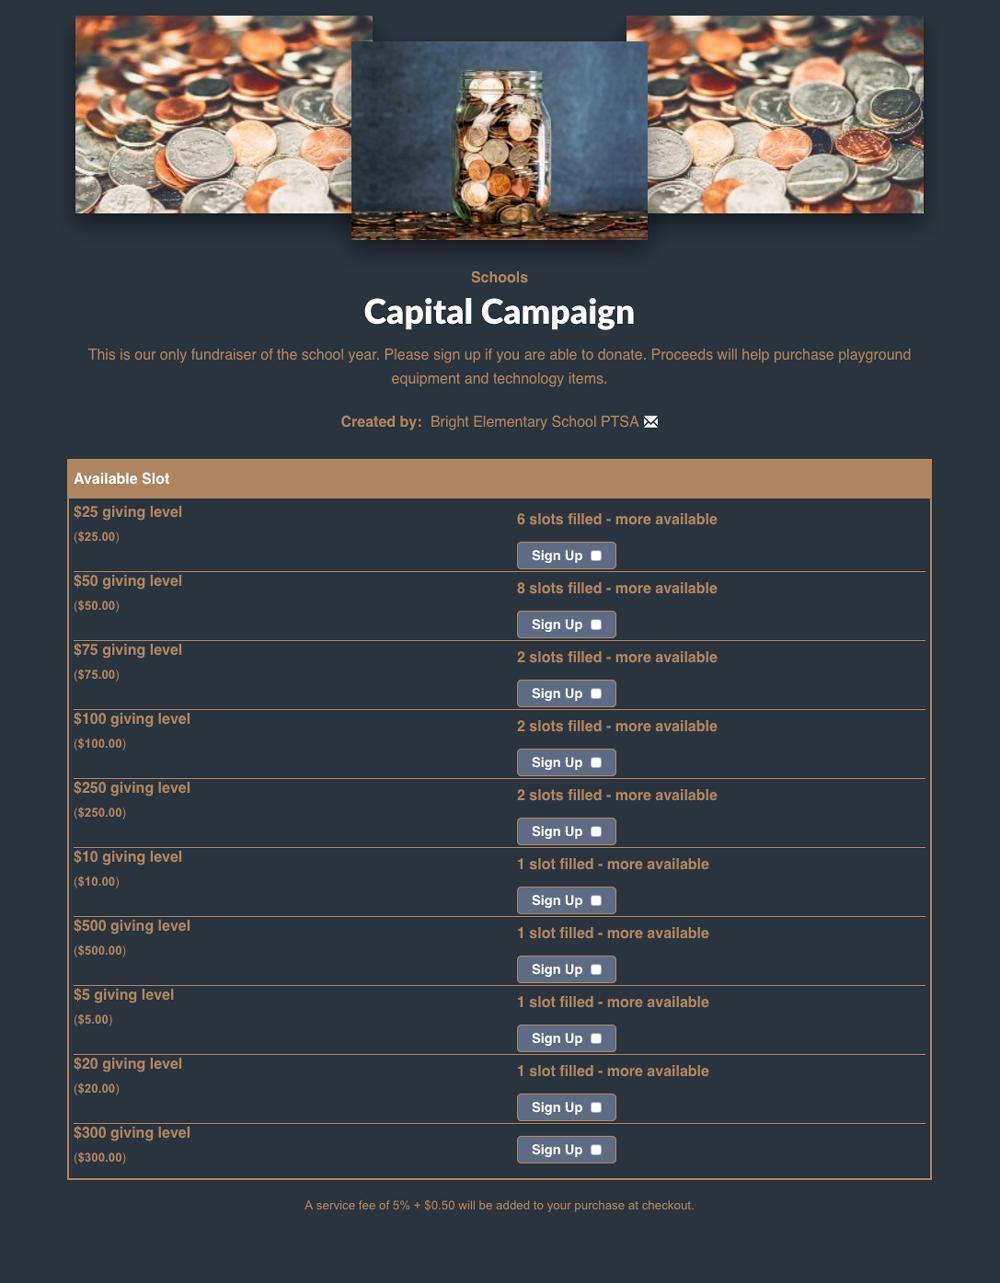The height and width of the screenshot is (1283, 1000).
Task: Check the box inside the $5 Sign Up button
Action: pos(595,1037)
